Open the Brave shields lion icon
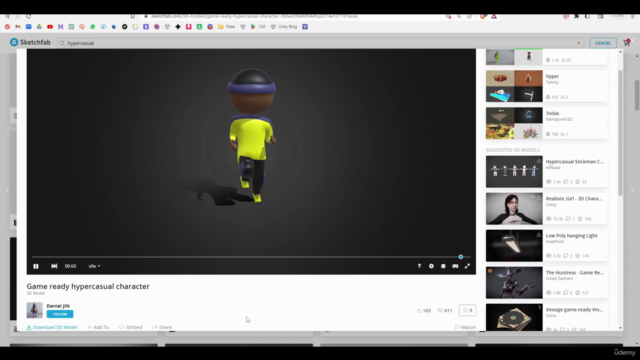This screenshot has width=640, height=360. click(x=483, y=16)
